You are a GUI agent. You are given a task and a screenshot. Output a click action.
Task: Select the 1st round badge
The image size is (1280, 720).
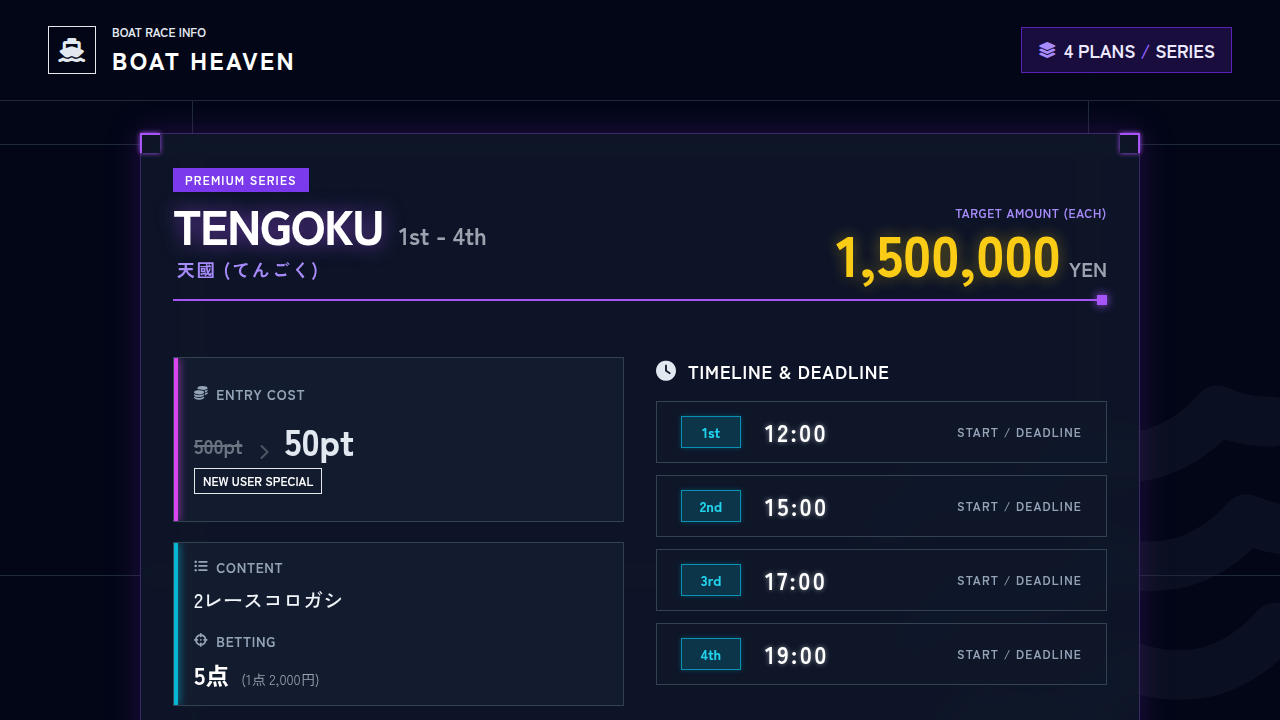(x=711, y=432)
